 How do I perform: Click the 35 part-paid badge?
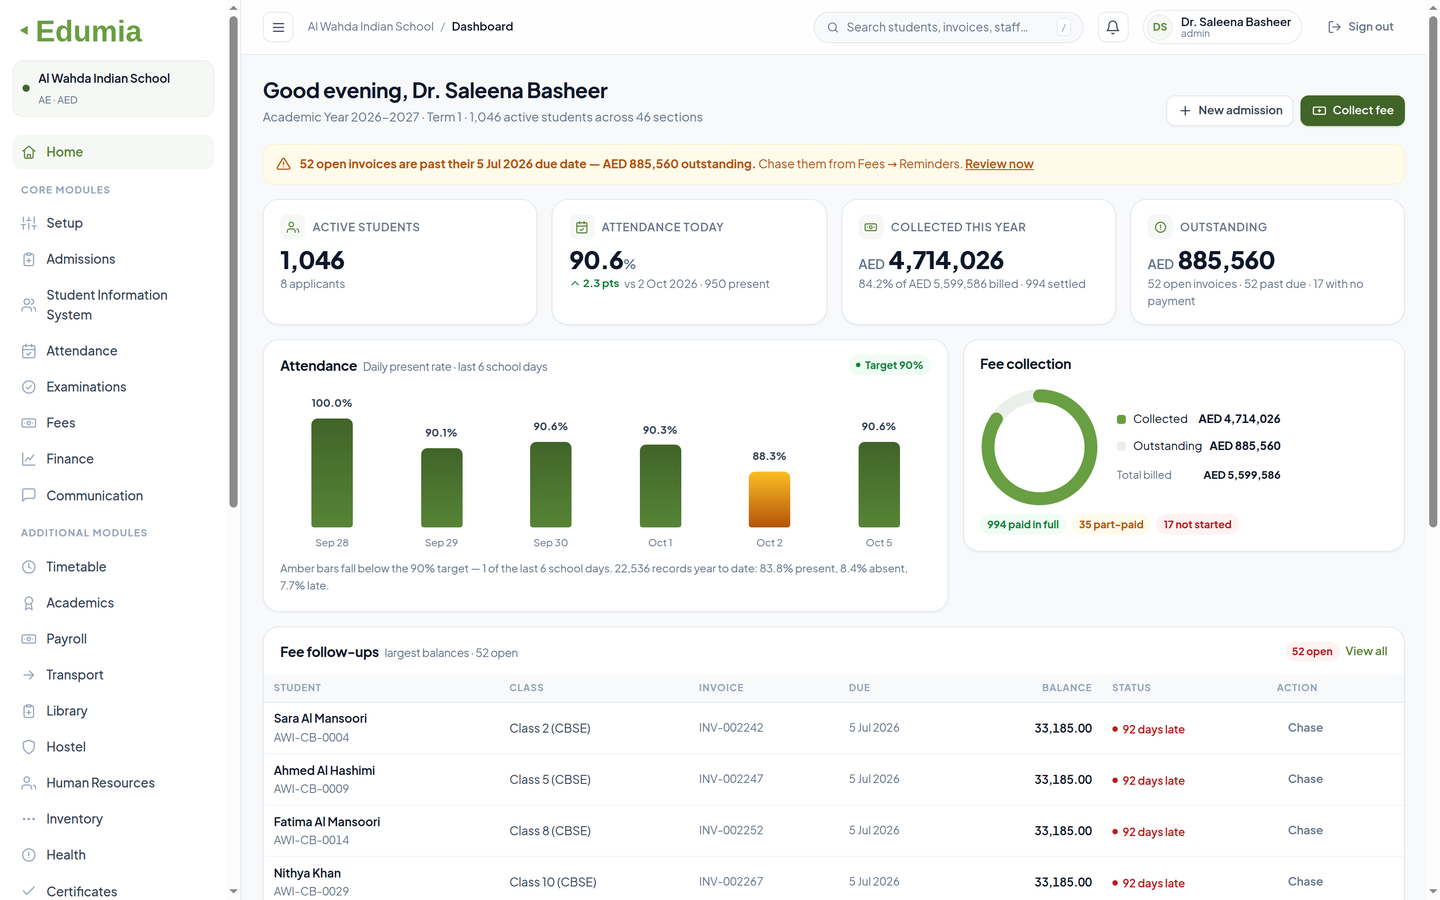click(1111, 524)
